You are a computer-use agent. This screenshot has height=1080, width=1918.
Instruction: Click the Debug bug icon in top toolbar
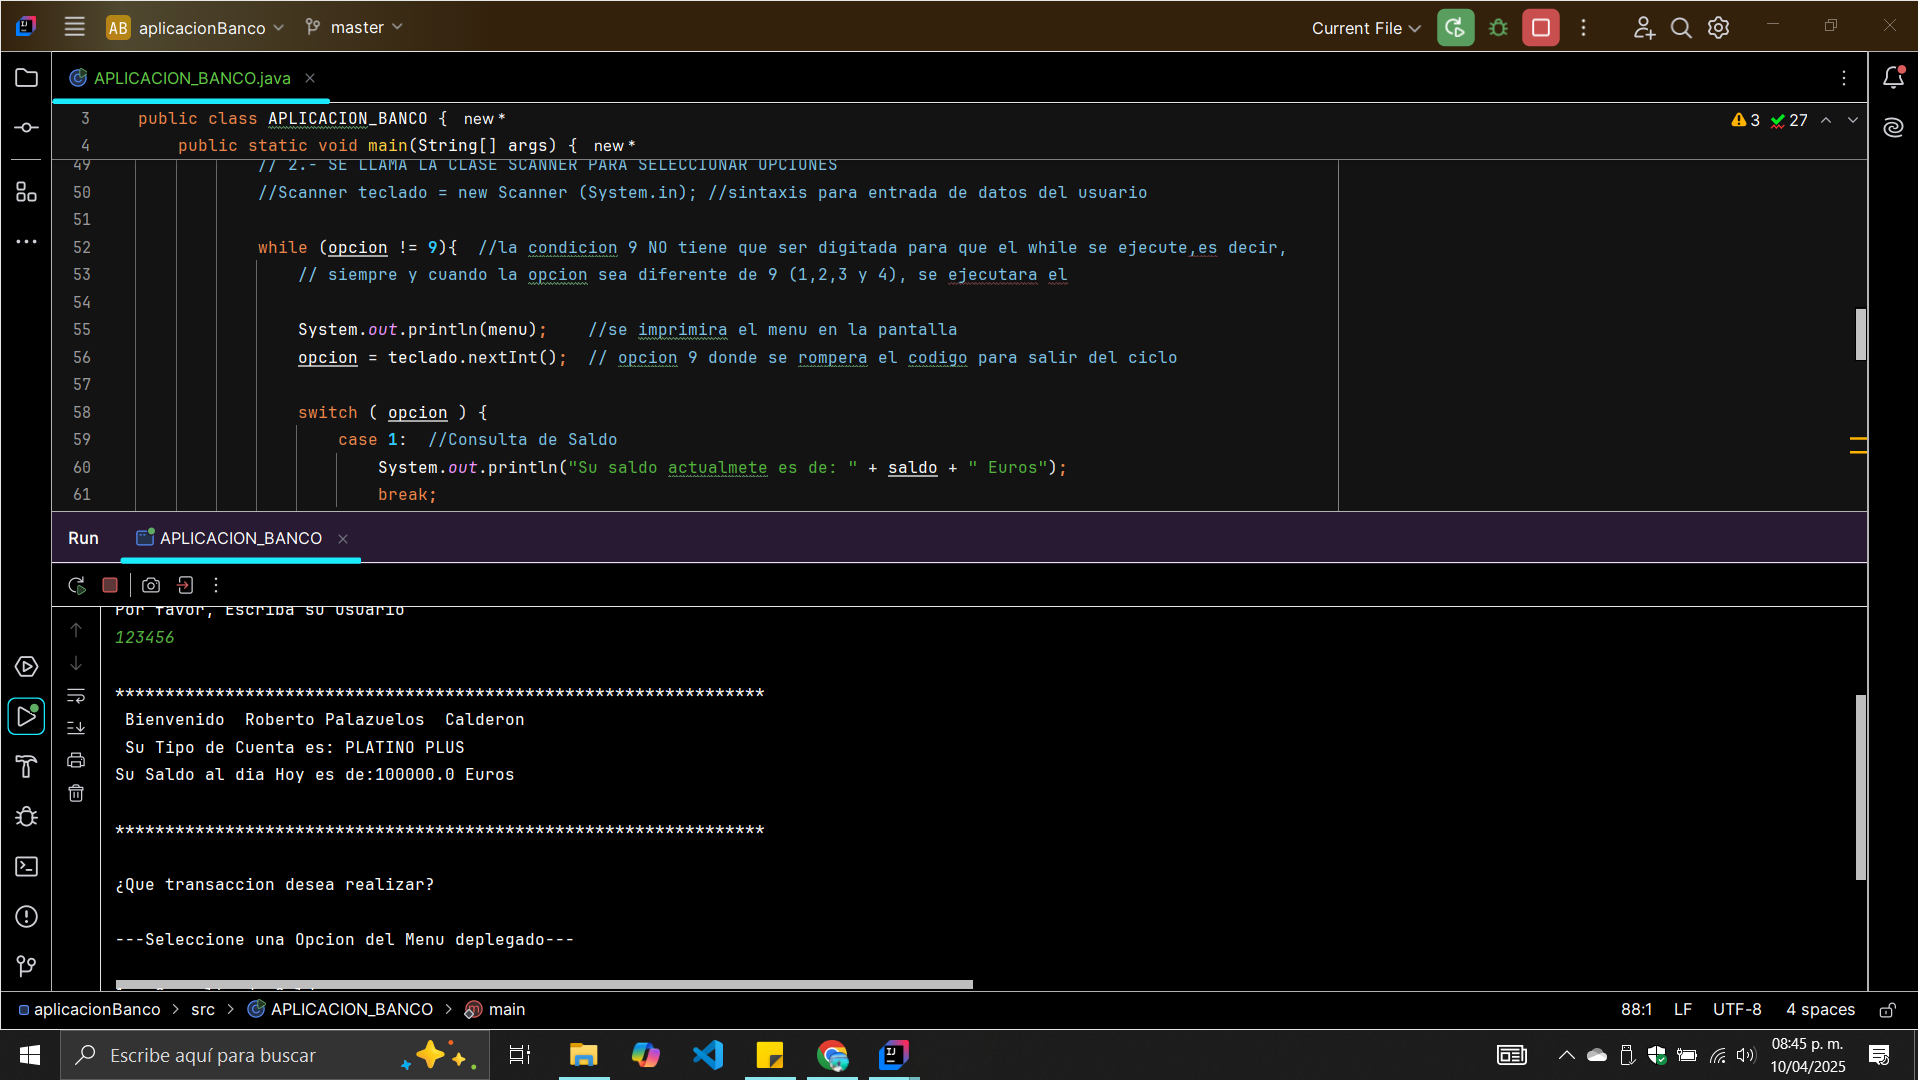1498,27
